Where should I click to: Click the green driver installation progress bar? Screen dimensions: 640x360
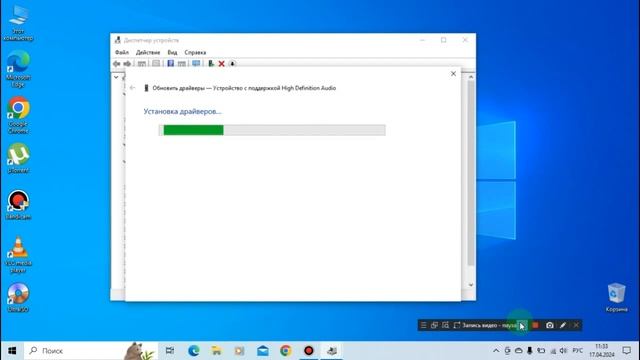(x=272, y=130)
